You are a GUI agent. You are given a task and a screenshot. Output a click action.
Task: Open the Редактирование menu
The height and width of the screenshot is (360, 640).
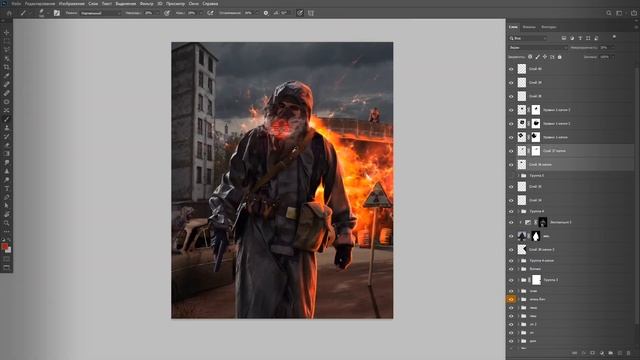[x=40, y=4]
